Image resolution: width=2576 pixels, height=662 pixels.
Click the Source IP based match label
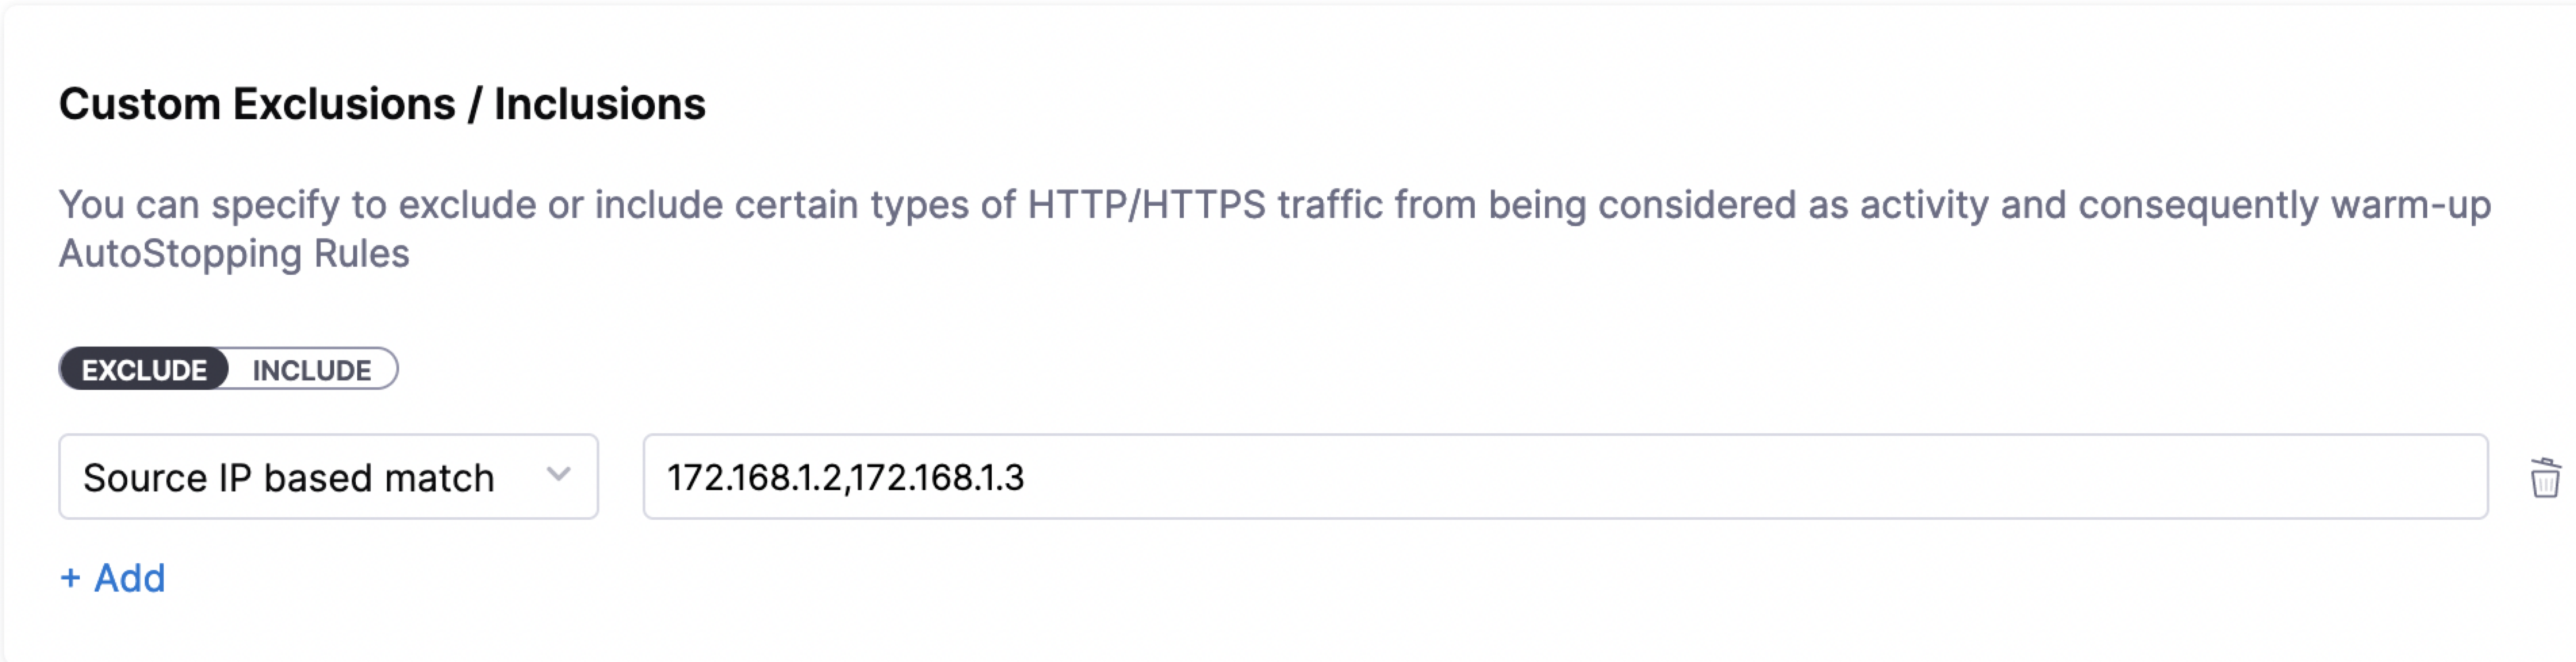(288, 478)
